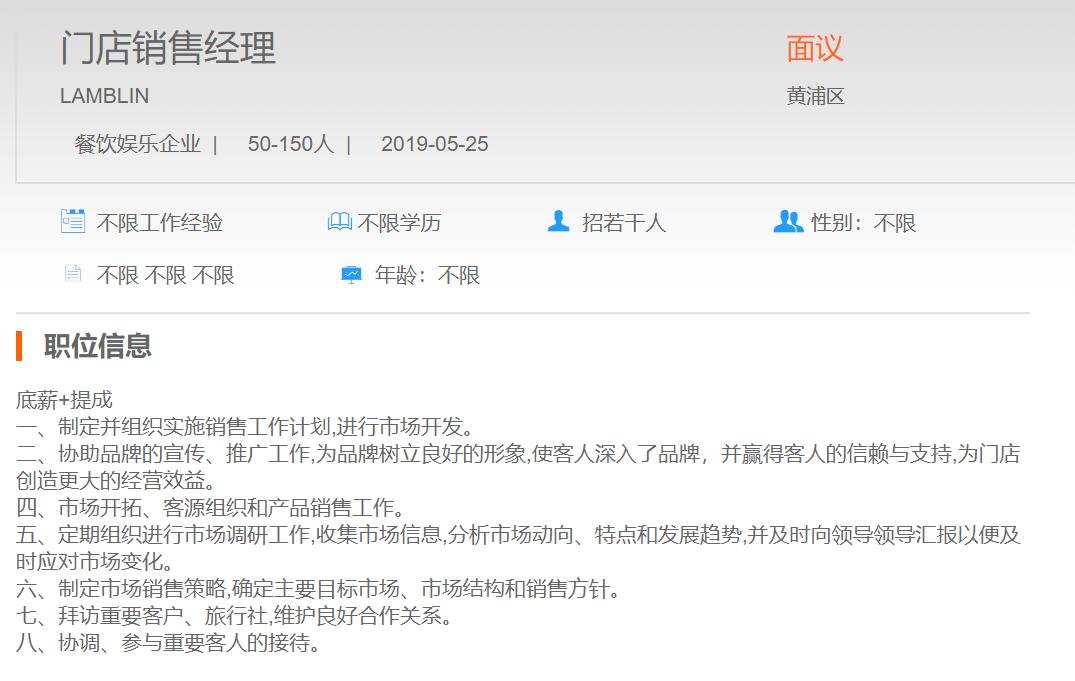Select the 职位信息 section heading

click(x=98, y=346)
